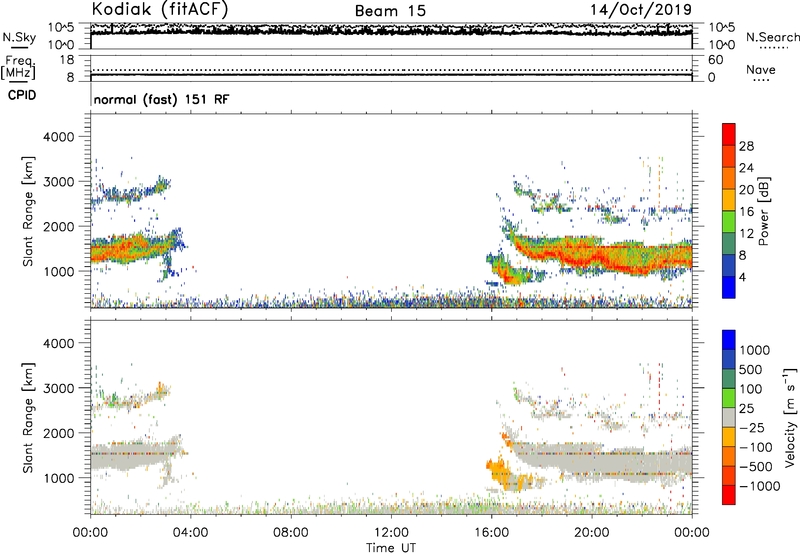Click the '18' tick on frequency axis
This screenshot has width=800, height=554.
[x=67, y=60]
